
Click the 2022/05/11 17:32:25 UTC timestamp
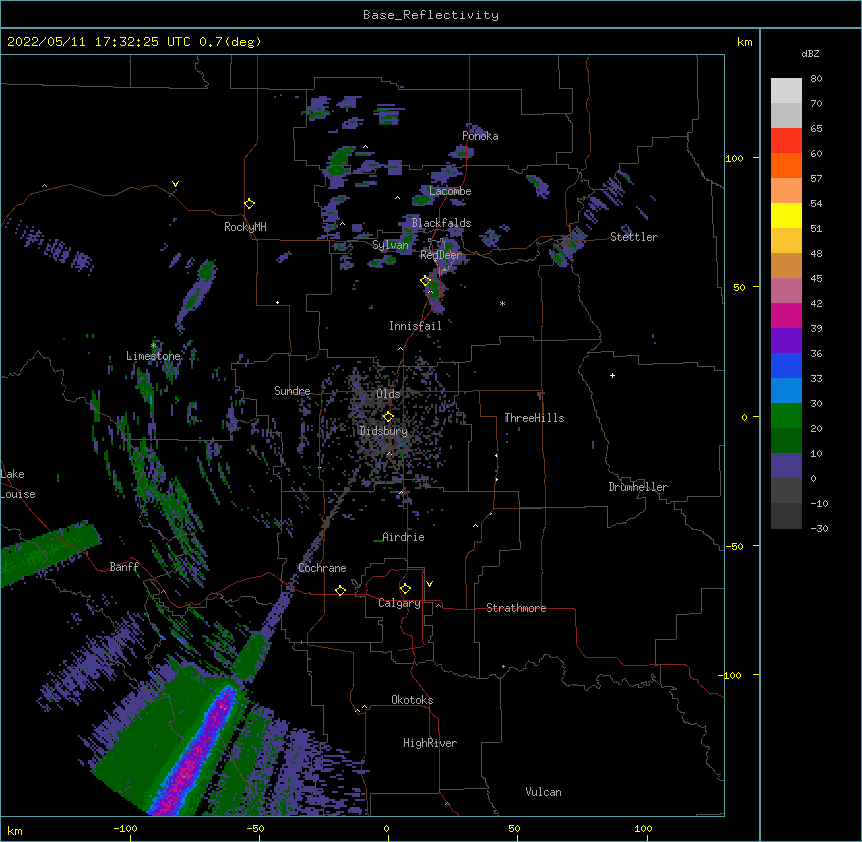tap(99, 42)
